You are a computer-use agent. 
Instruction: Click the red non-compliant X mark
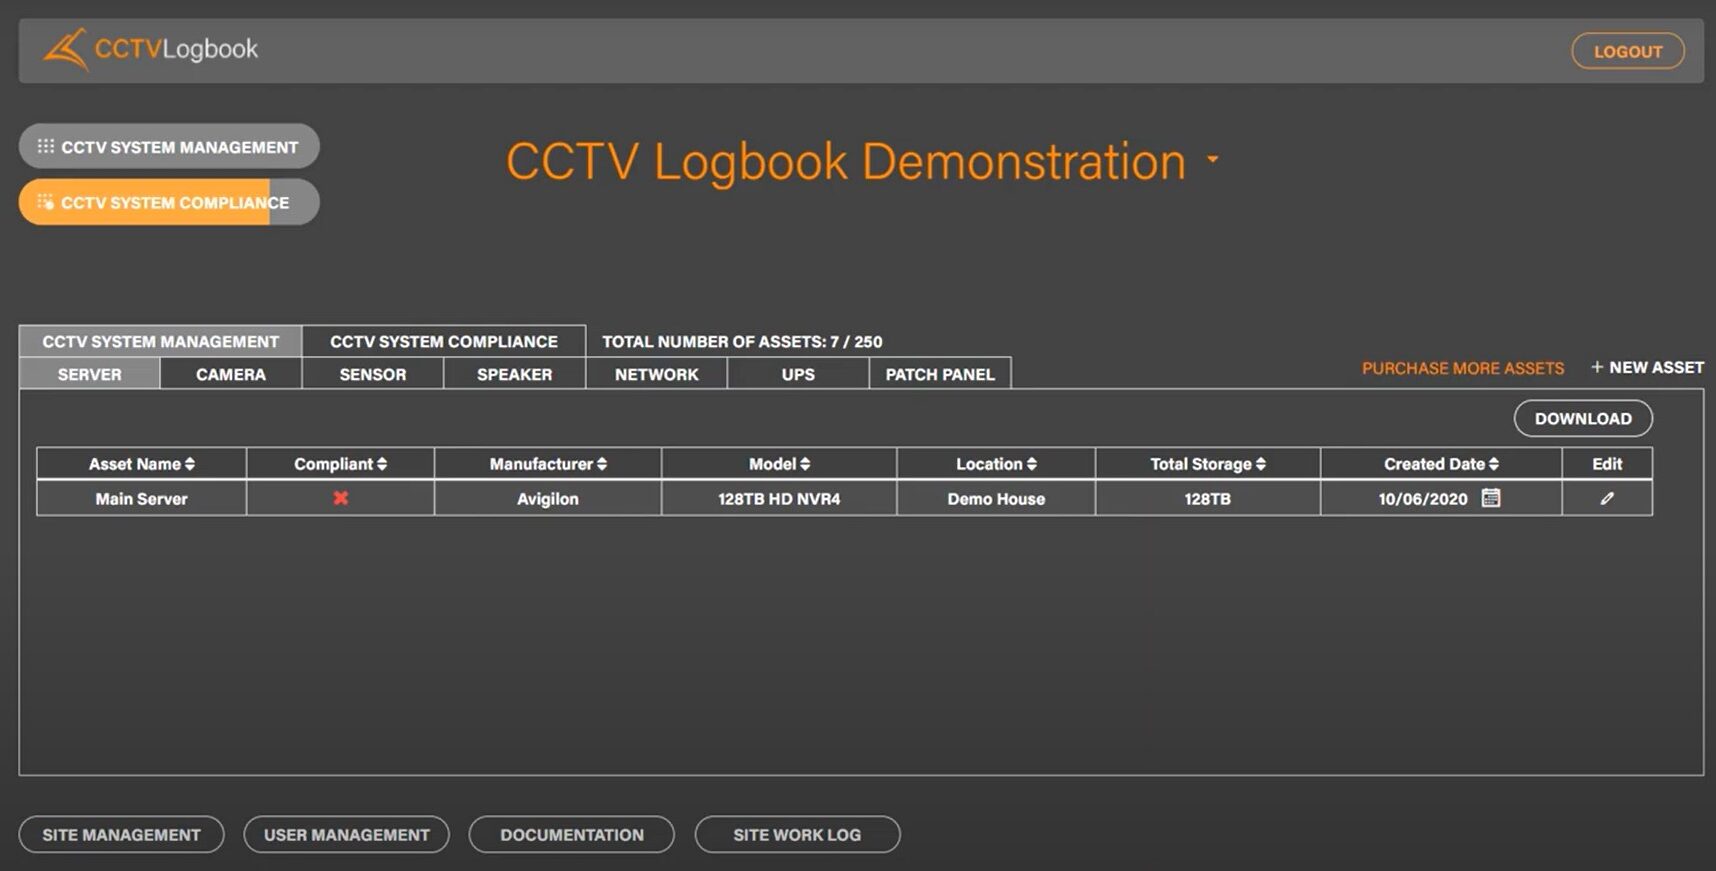[341, 498]
